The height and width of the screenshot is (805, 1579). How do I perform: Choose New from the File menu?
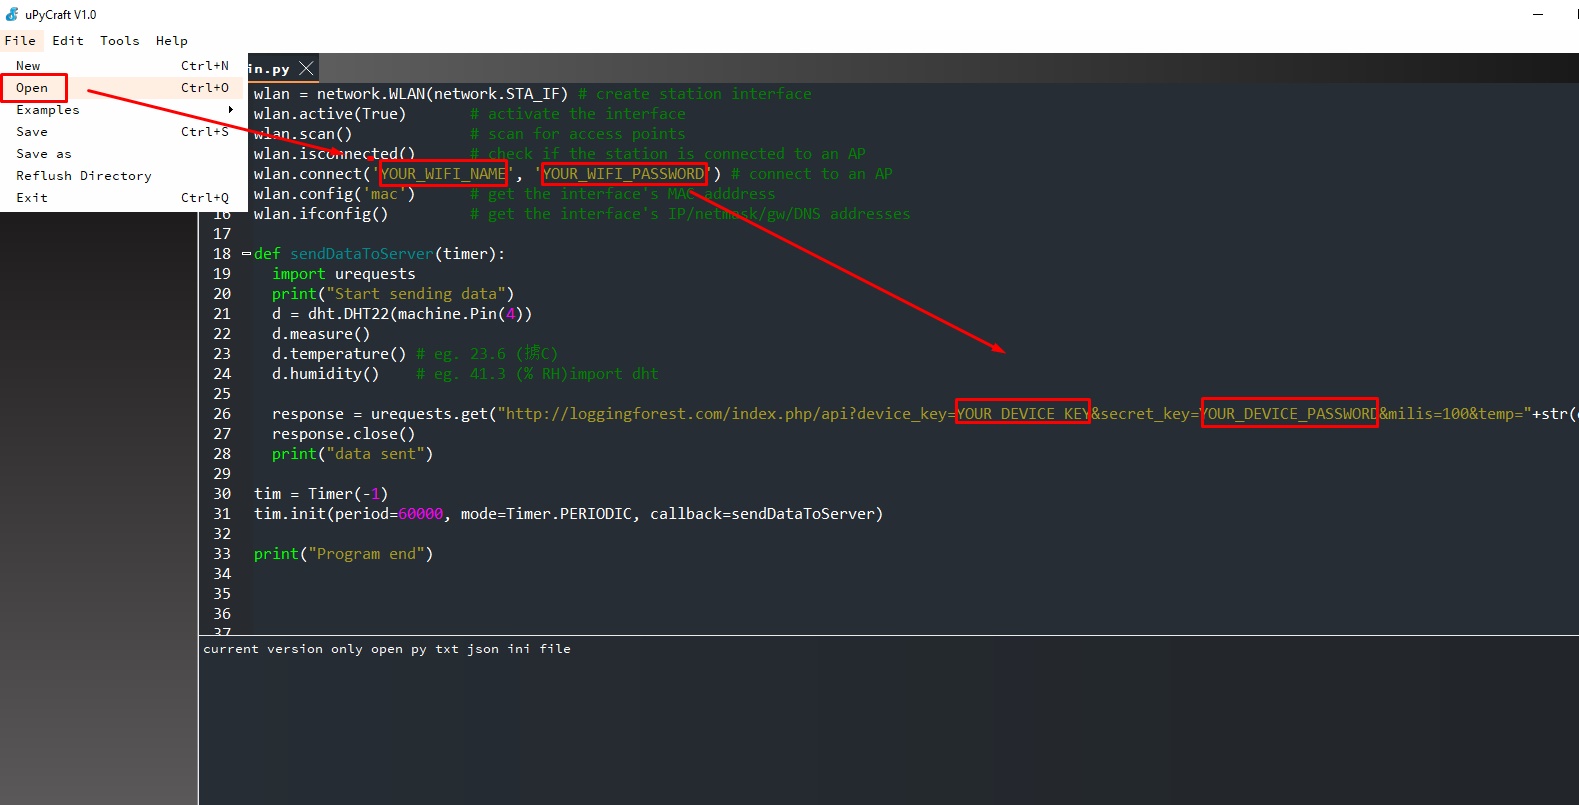(122, 66)
